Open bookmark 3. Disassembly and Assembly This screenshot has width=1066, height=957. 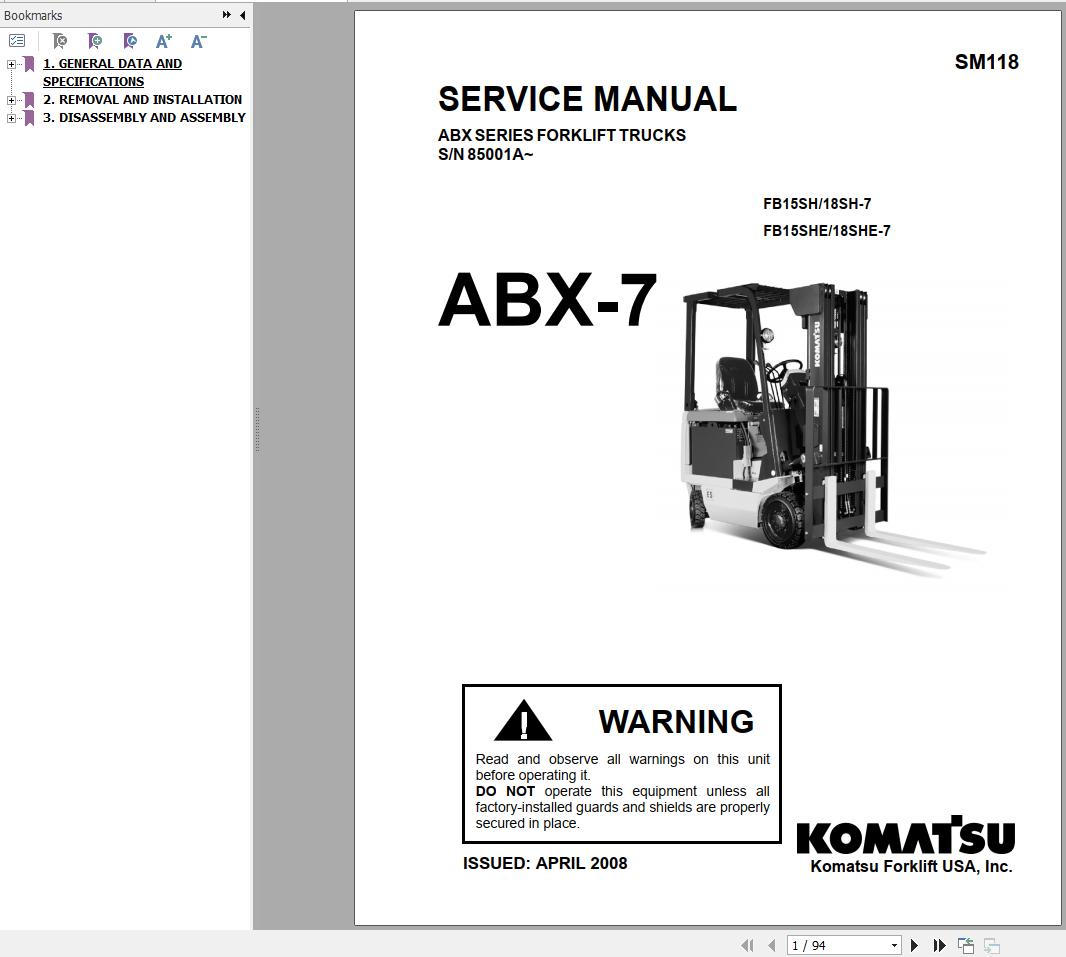(145, 117)
